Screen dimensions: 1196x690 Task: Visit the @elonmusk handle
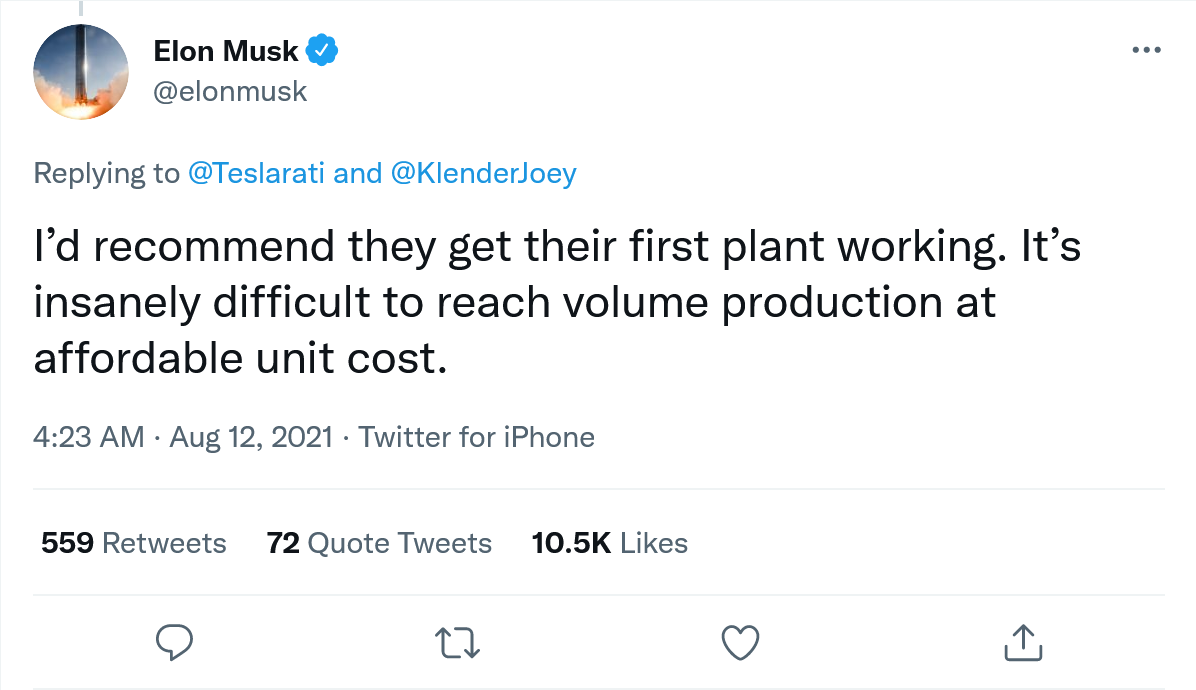point(230,92)
